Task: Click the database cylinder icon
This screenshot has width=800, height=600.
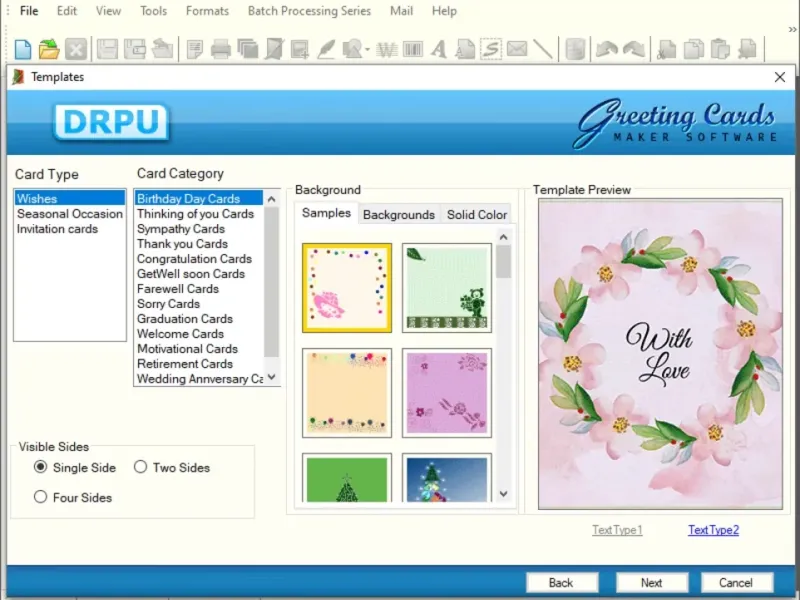Action: click(x=575, y=49)
